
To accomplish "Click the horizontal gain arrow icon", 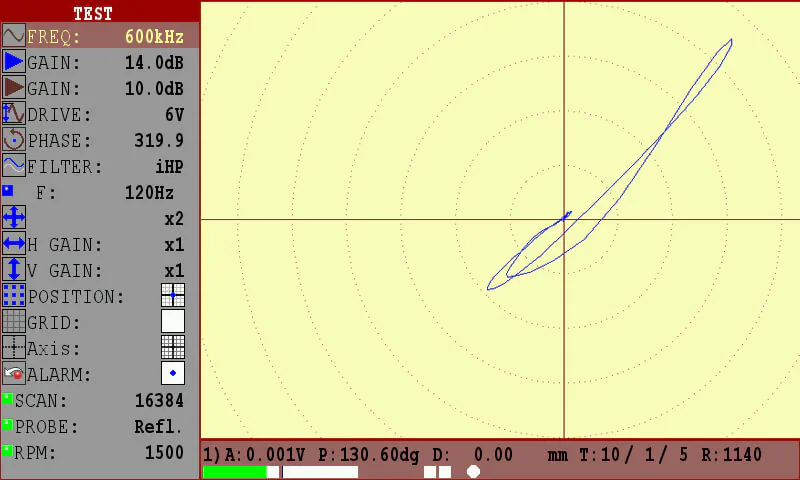I will 13,244.
